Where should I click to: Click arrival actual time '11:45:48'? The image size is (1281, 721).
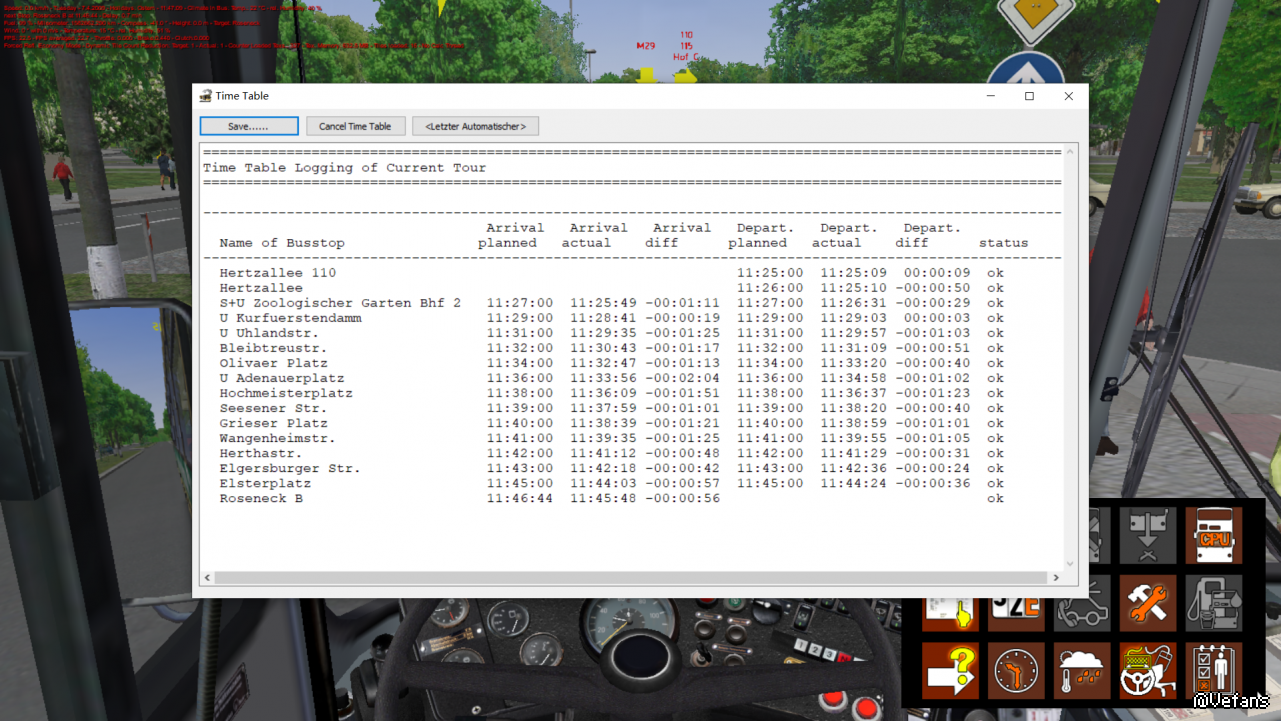(x=603, y=498)
